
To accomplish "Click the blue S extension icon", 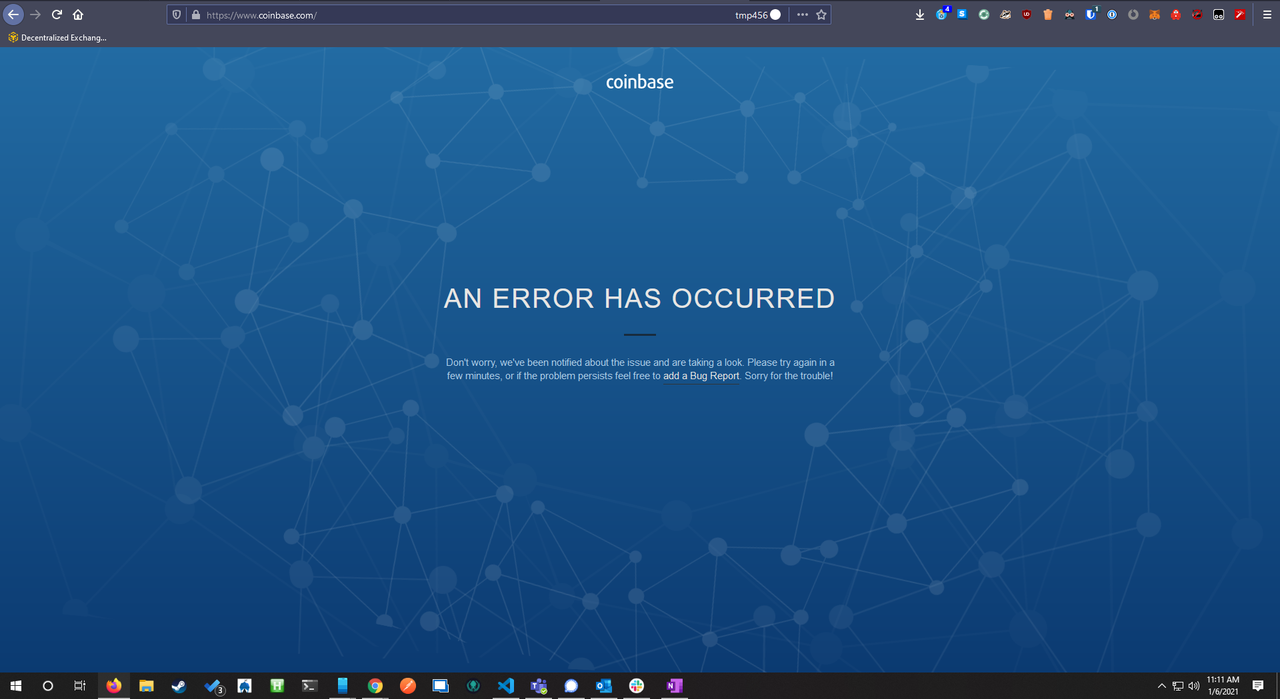I will (962, 14).
